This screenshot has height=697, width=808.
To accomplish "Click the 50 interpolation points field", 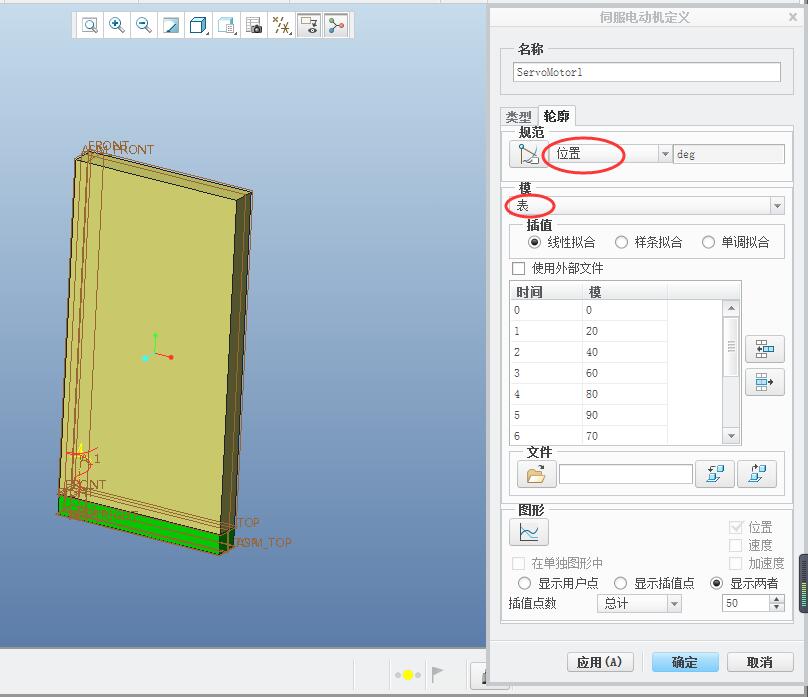I will (x=746, y=603).
